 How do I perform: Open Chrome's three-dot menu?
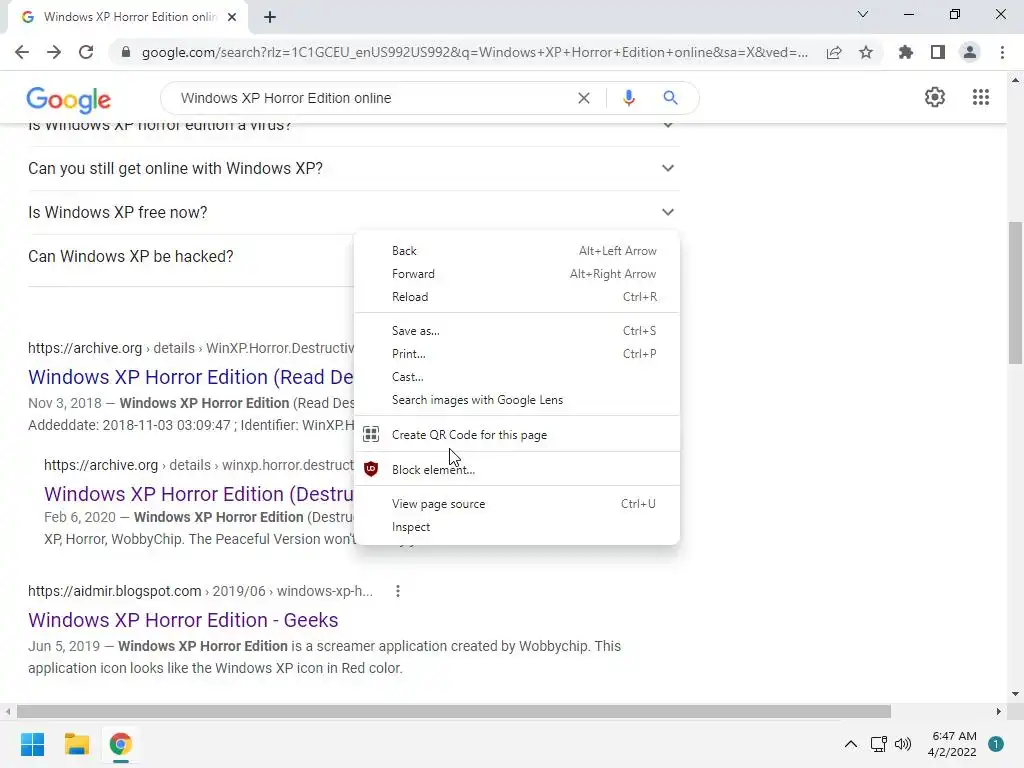(1002, 52)
